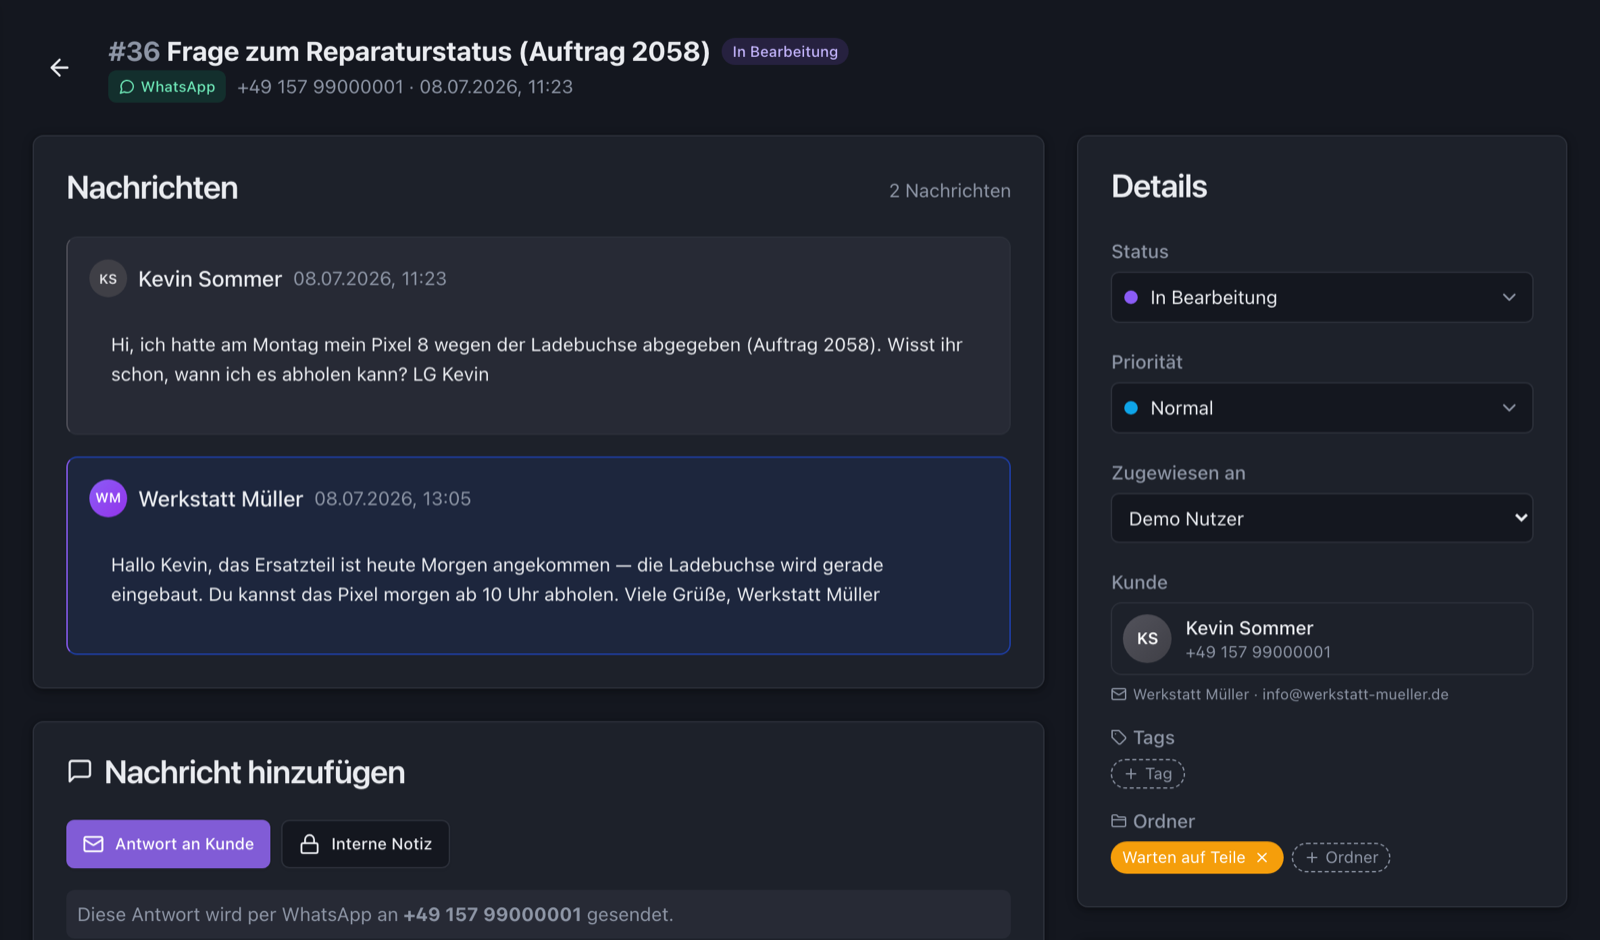The width and height of the screenshot is (1600, 940).
Task: Click the purple WM avatar of Werkstatt Müller
Action: (108, 498)
